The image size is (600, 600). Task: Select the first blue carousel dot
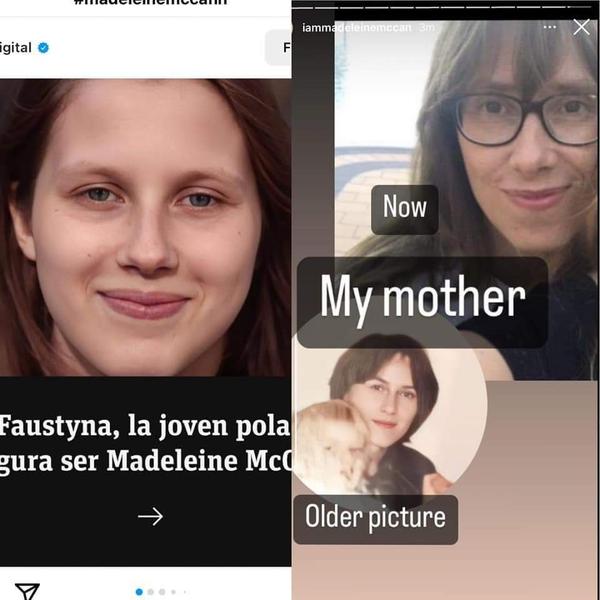pyautogui.click(x=139, y=592)
